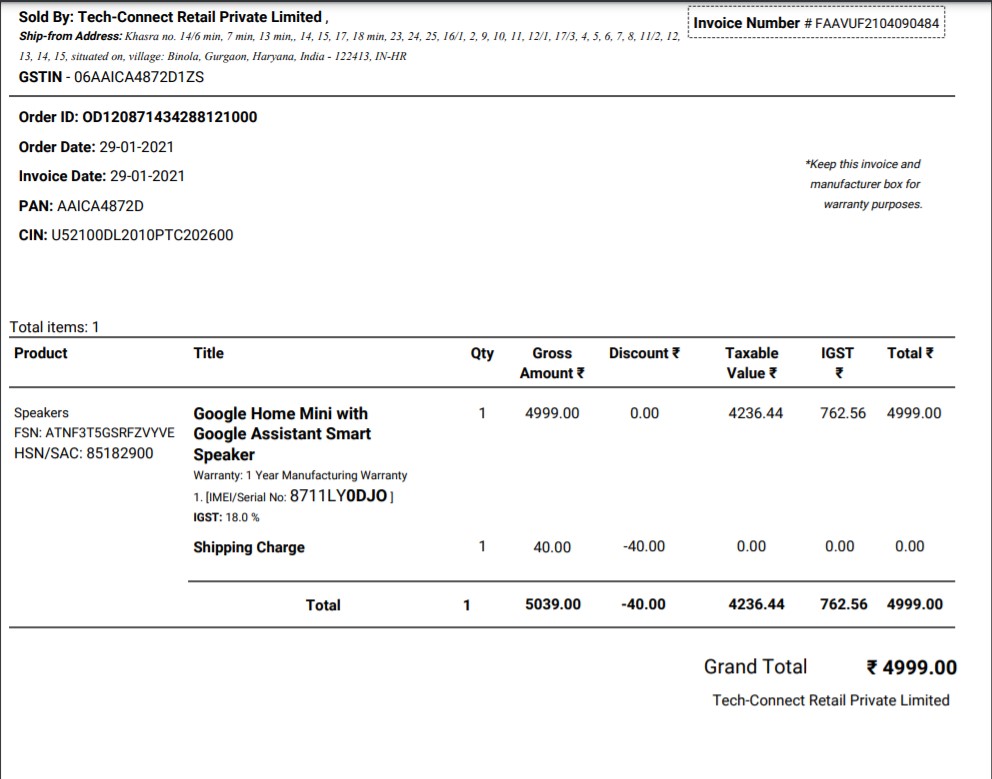Viewport: 992px width, 779px height.
Task: Click the Total row gross amount 5039.00
Action: tap(553, 605)
